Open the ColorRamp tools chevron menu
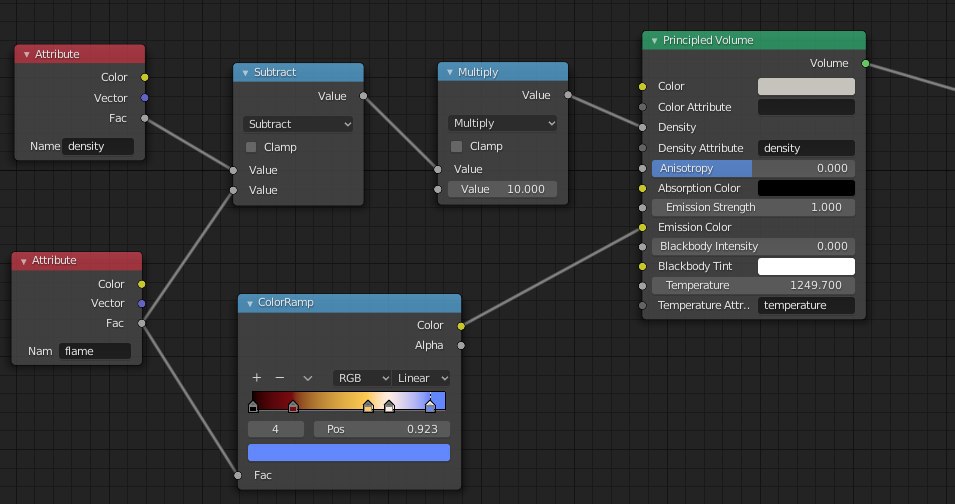Screen dimensions: 955x504 point(308,378)
